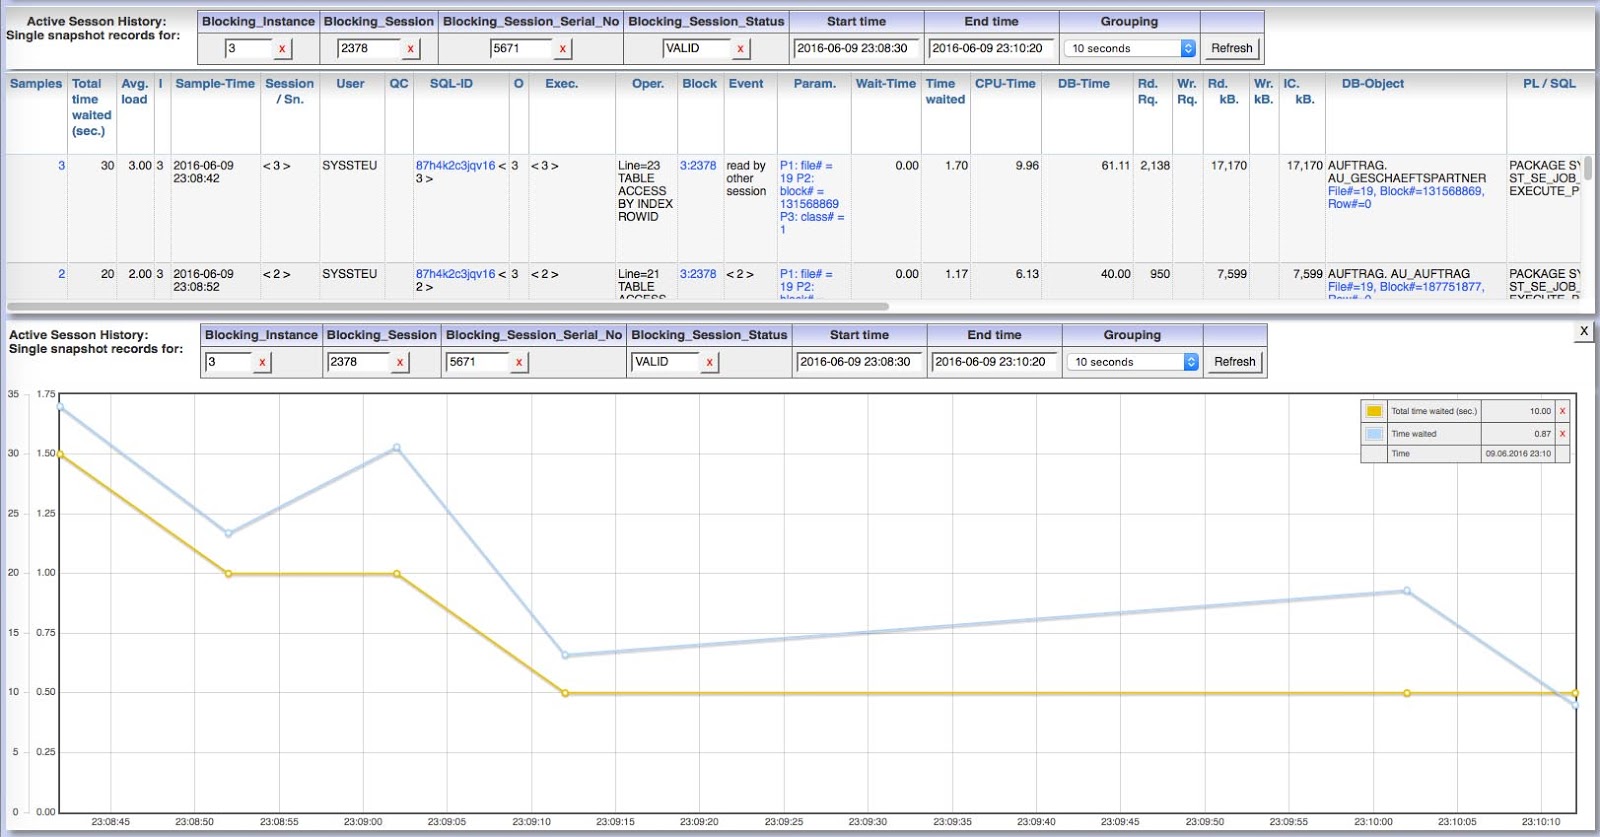Image resolution: width=1600 pixels, height=837 pixels.
Task: Open Grouping dropdown in the table panel
Action: click(x=1130, y=48)
